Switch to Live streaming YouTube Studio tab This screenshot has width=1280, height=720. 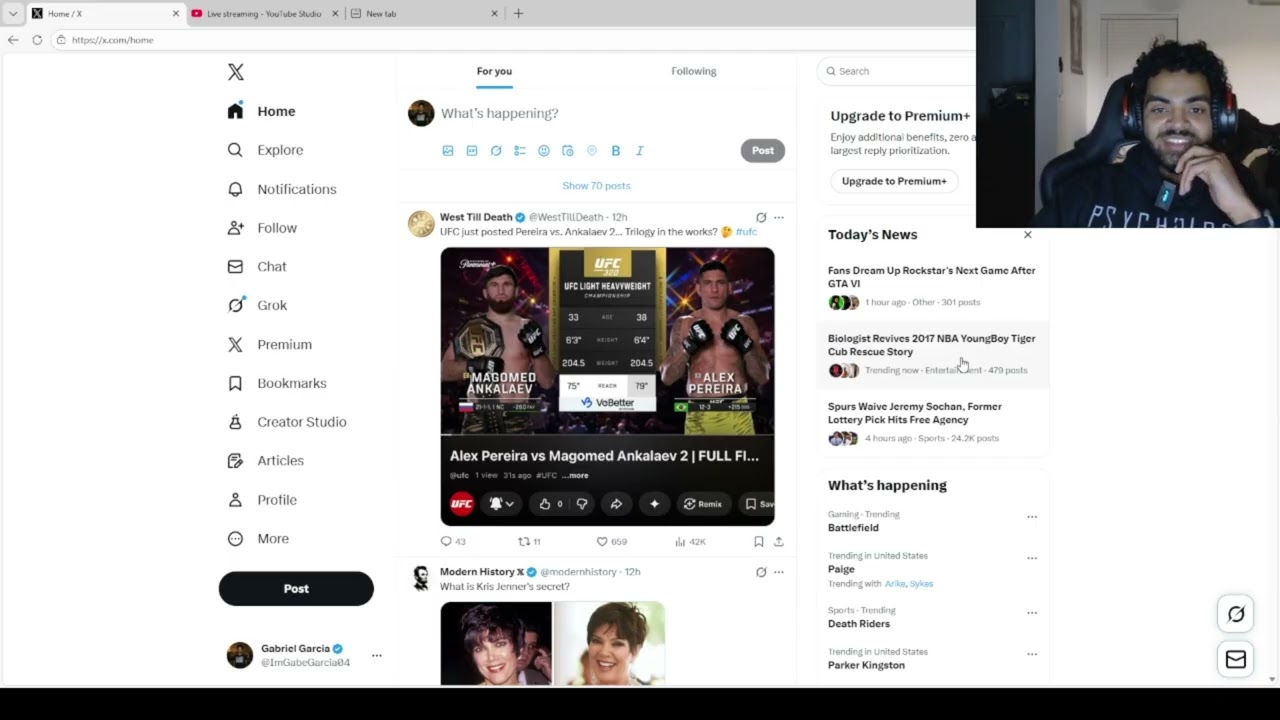tap(264, 14)
